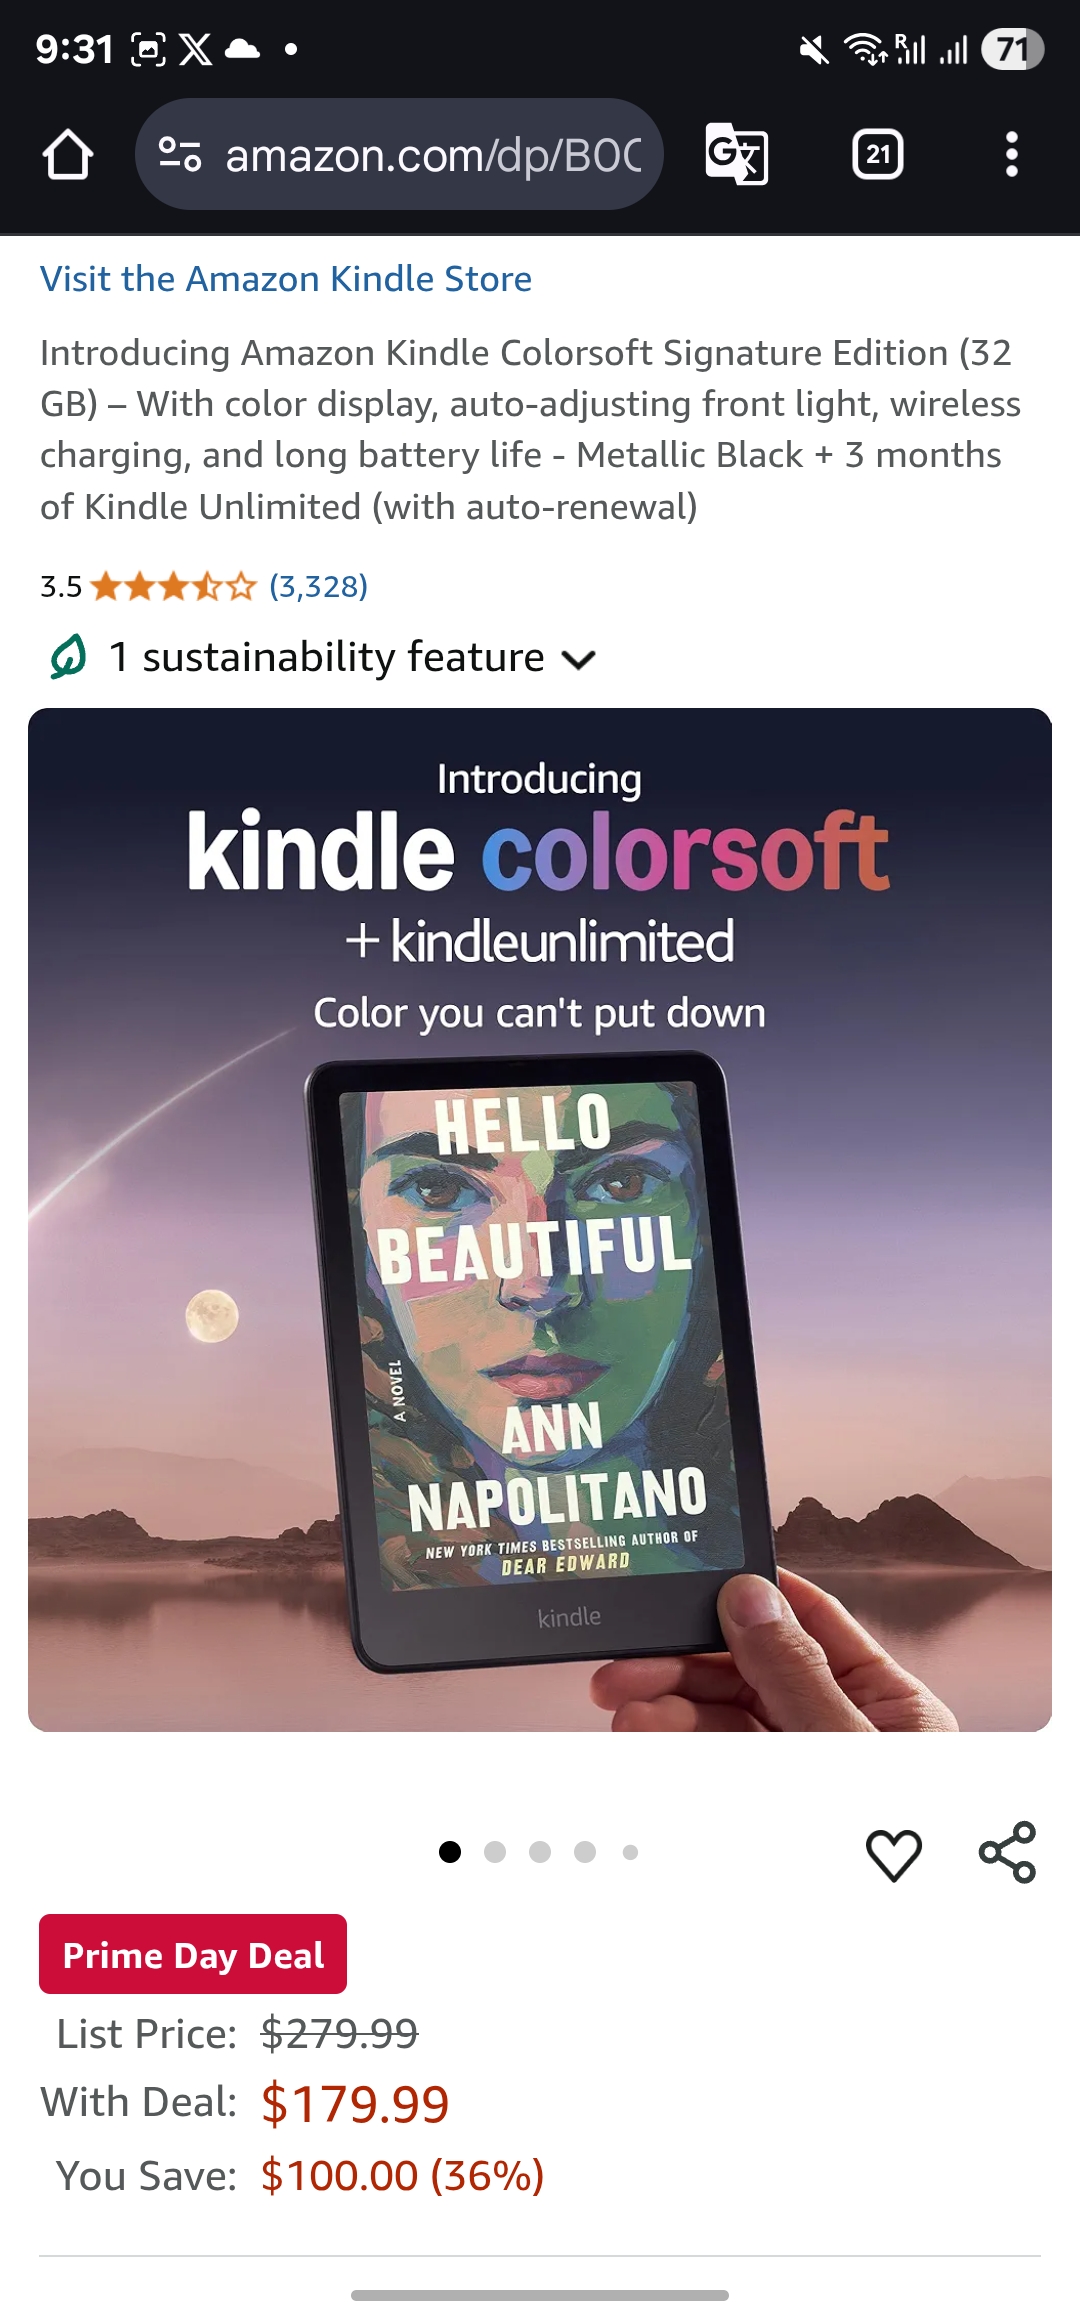This screenshot has width=1080, height=2316.
Task: Select the last small carousel dot
Action: [630, 1852]
